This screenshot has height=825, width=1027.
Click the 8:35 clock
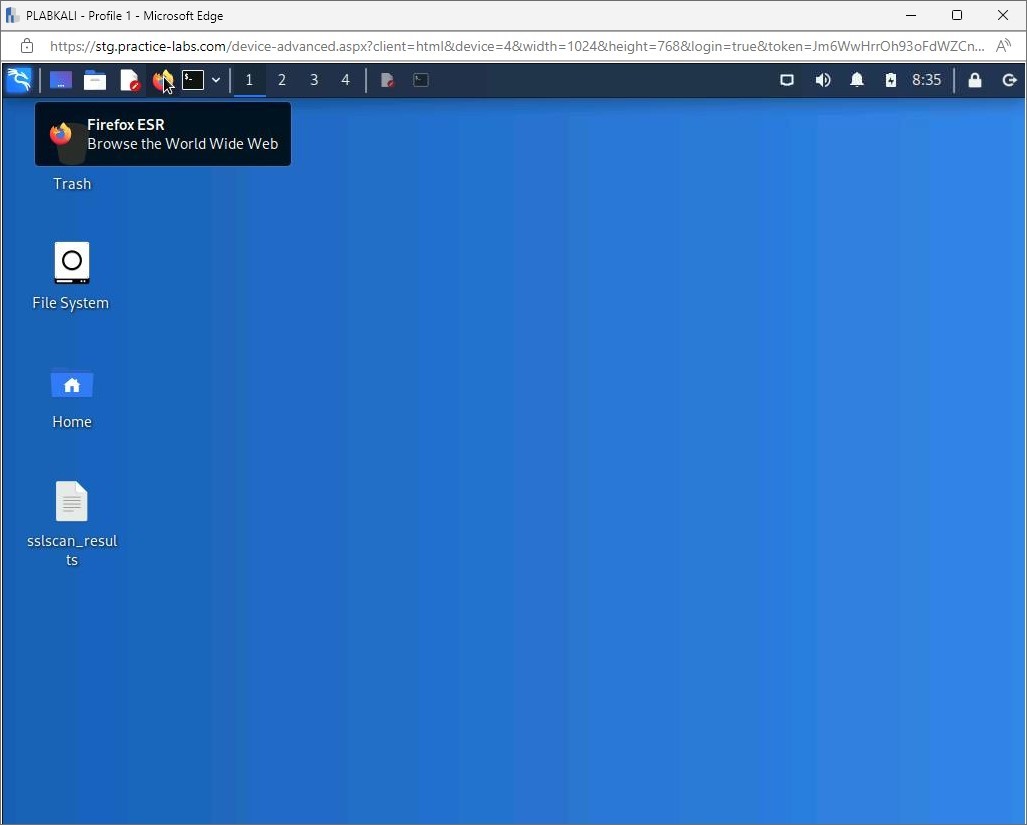pos(926,80)
